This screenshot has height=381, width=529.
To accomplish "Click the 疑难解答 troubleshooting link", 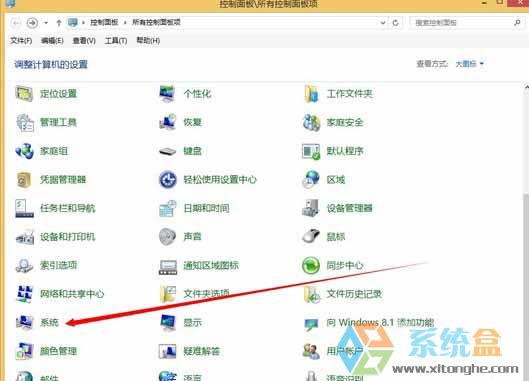I will (x=201, y=351).
